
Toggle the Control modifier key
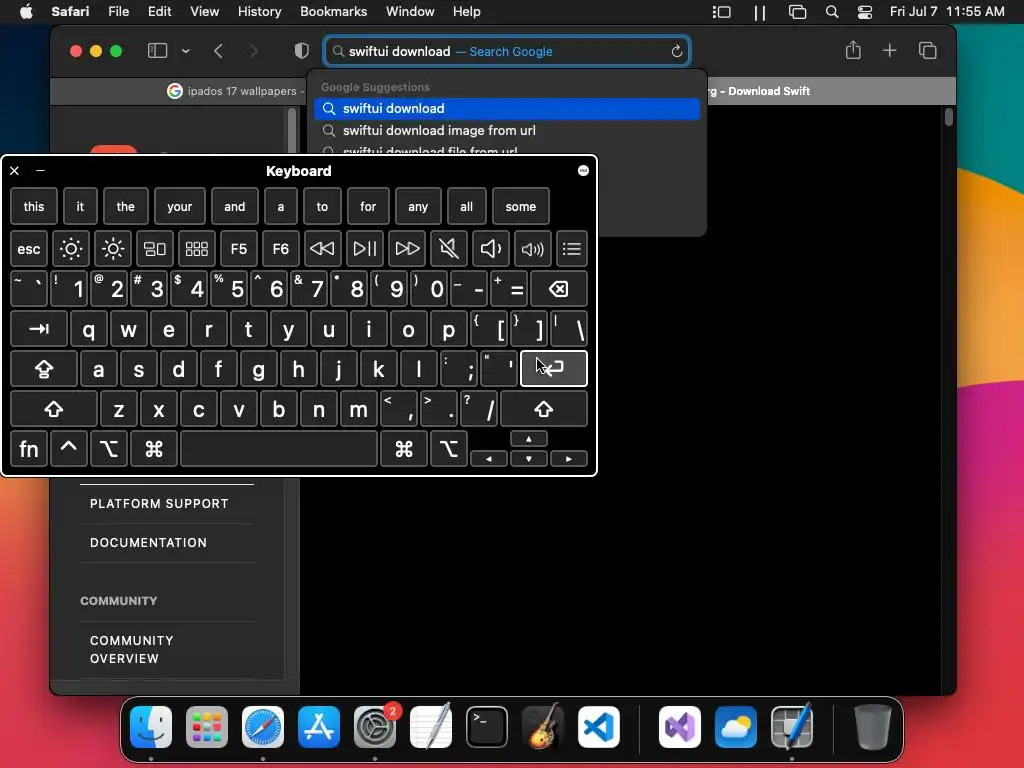pos(69,449)
